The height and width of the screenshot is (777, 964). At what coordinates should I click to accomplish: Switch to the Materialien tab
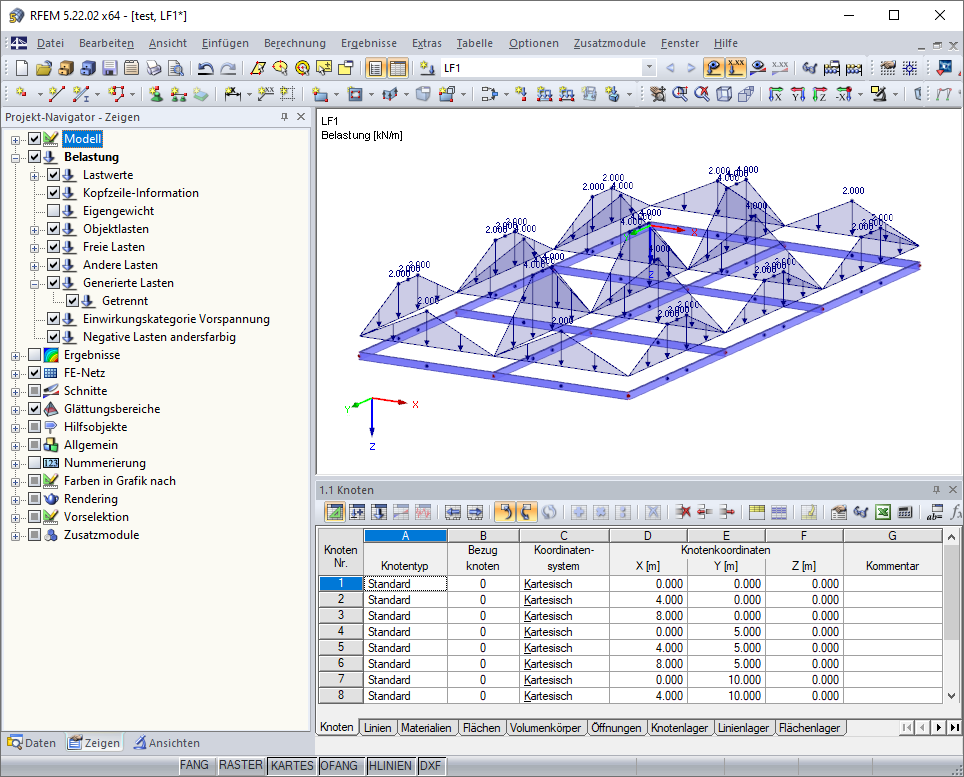tap(426, 728)
